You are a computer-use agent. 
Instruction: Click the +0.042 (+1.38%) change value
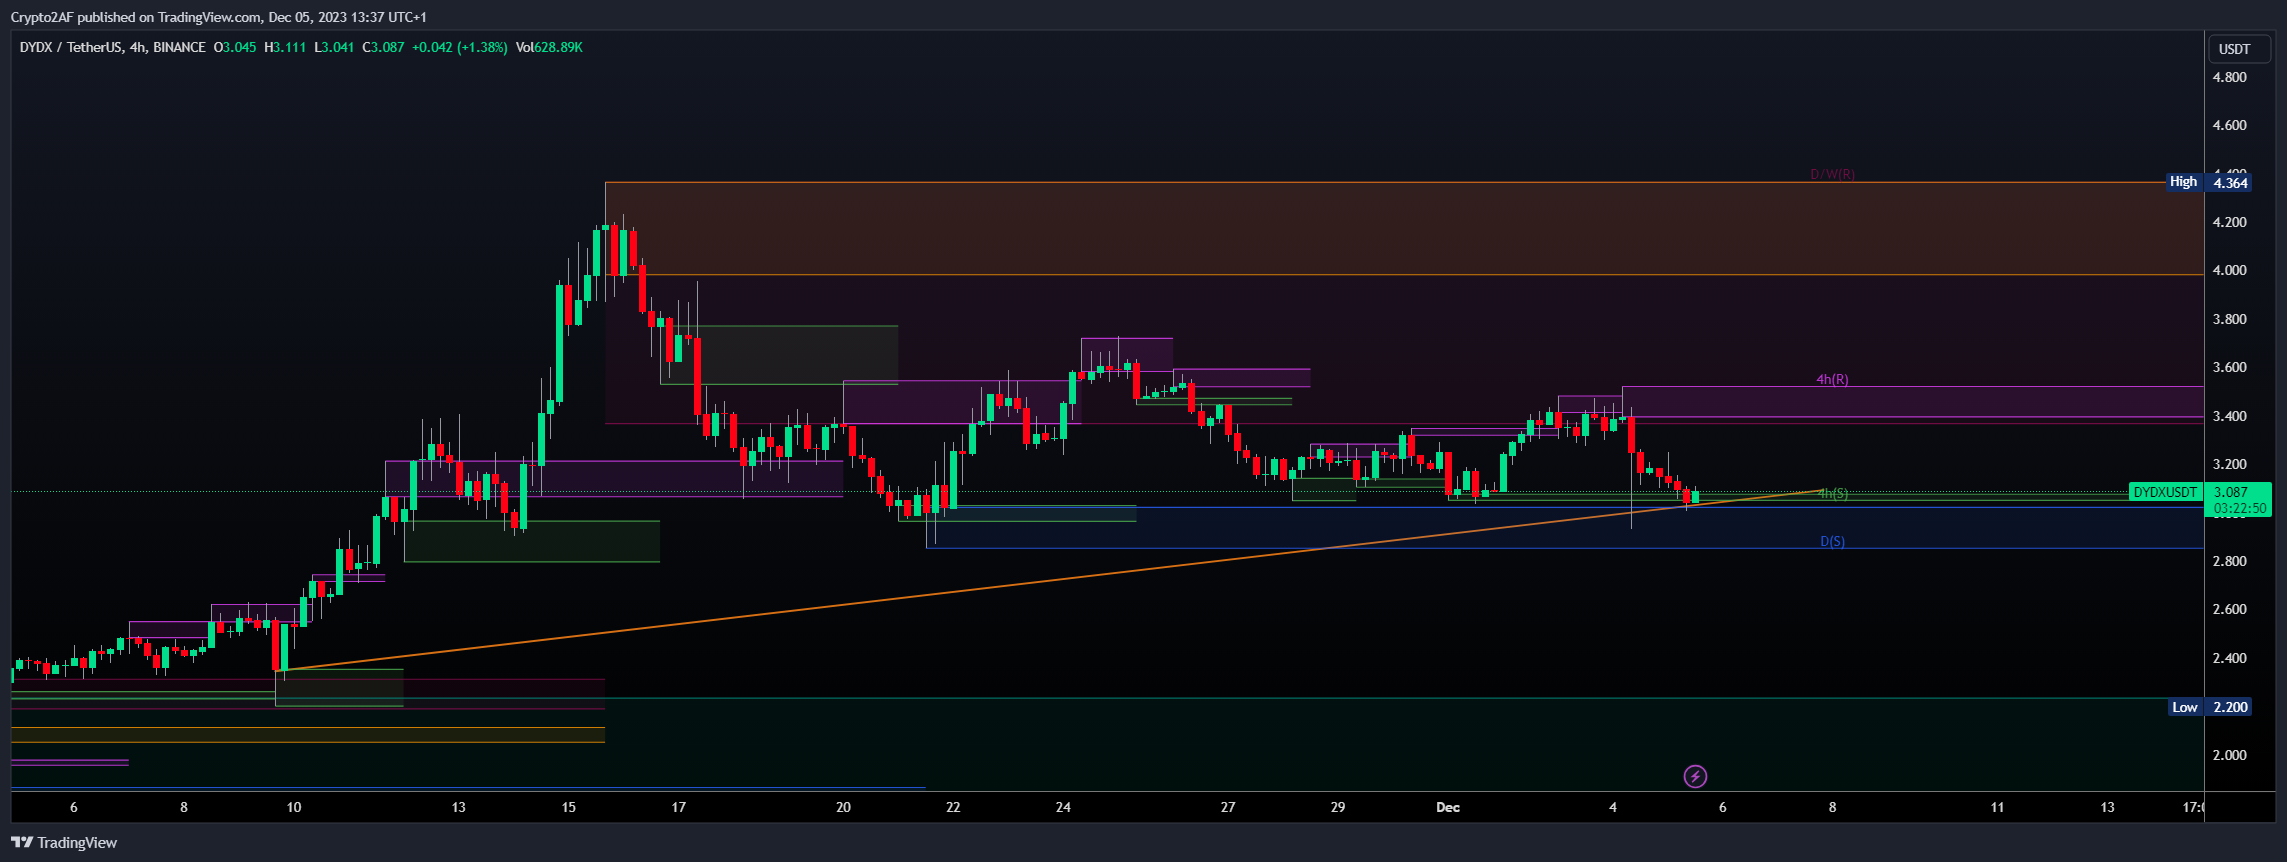click(460, 47)
